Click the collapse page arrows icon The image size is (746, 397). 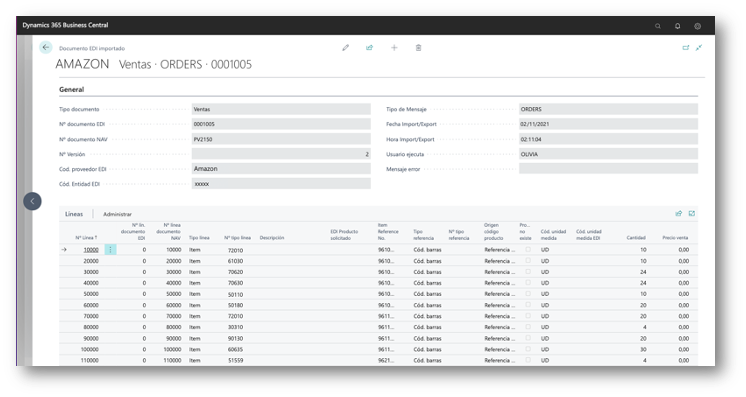click(698, 48)
